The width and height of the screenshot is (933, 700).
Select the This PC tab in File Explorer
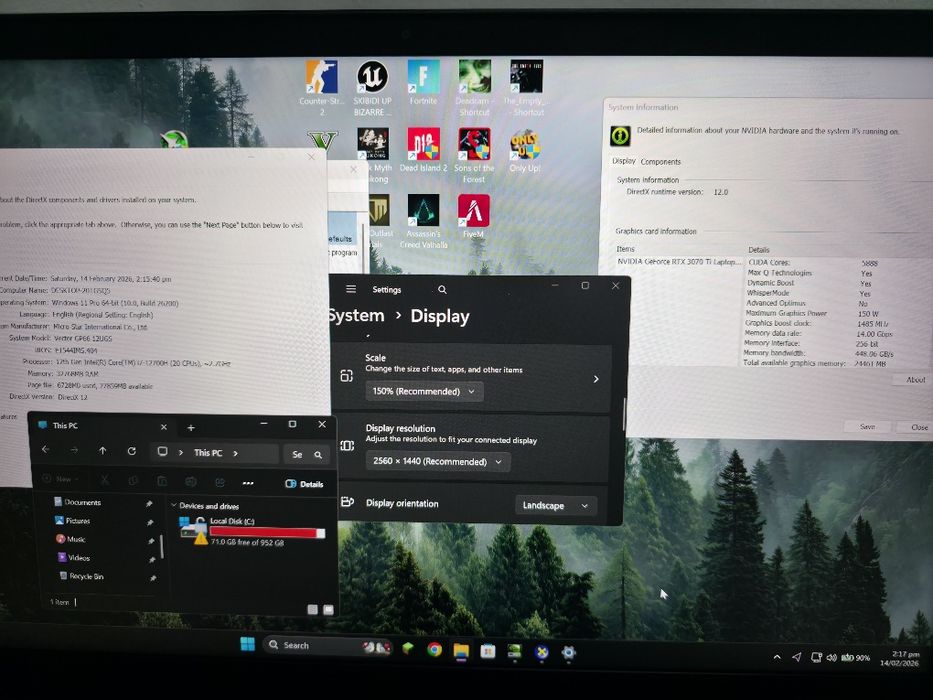[x=102, y=426]
